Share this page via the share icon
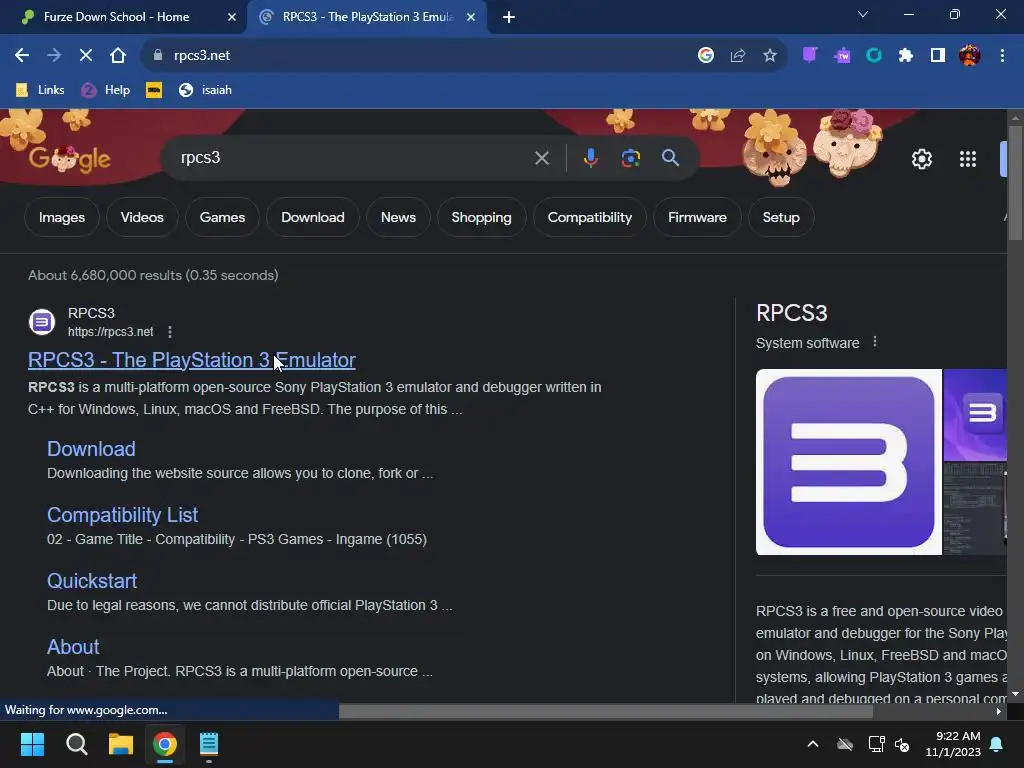The height and width of the screenshot is (768, 1024). 738,56
